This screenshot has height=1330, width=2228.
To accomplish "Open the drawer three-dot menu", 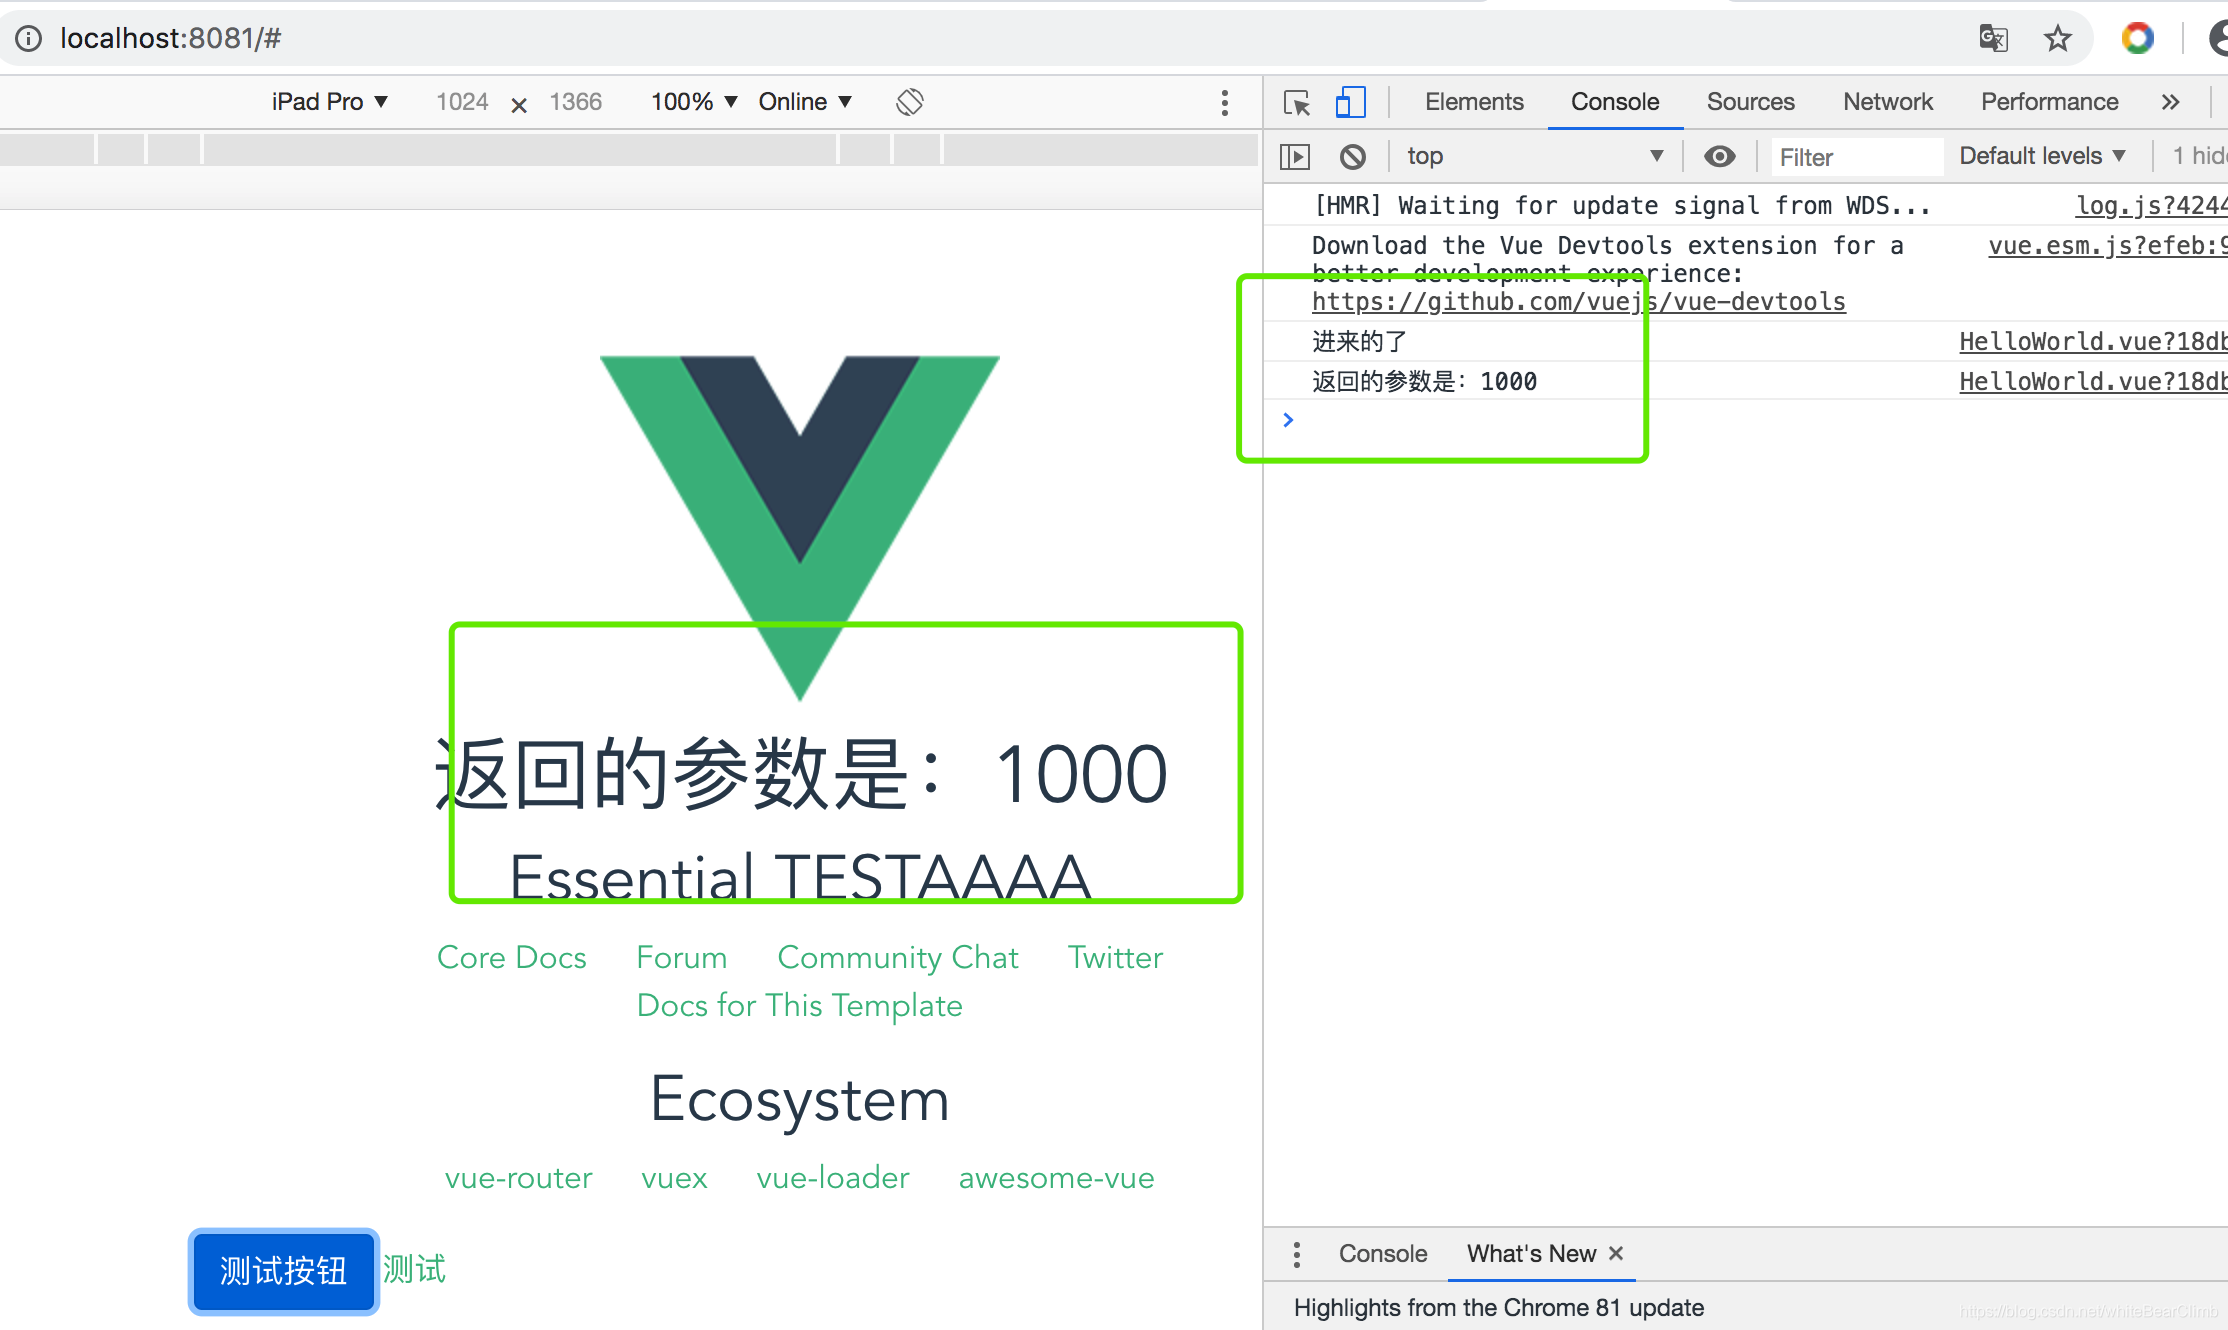I will coord(1296,1254).
